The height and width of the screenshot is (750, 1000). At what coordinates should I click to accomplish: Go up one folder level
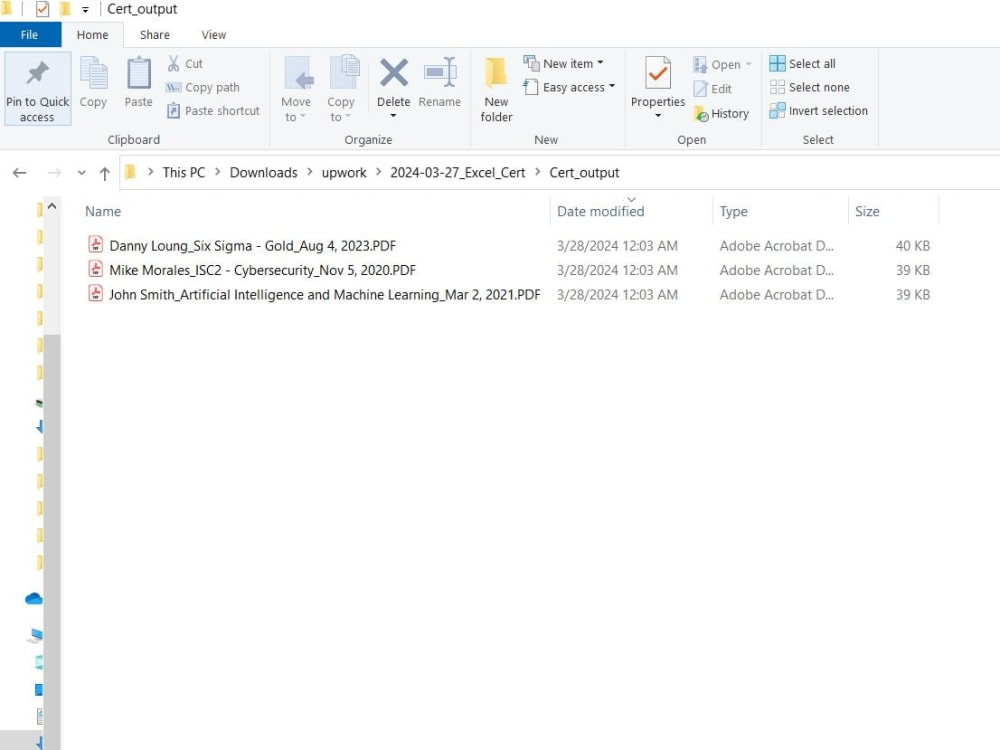[x=105, y=173]
